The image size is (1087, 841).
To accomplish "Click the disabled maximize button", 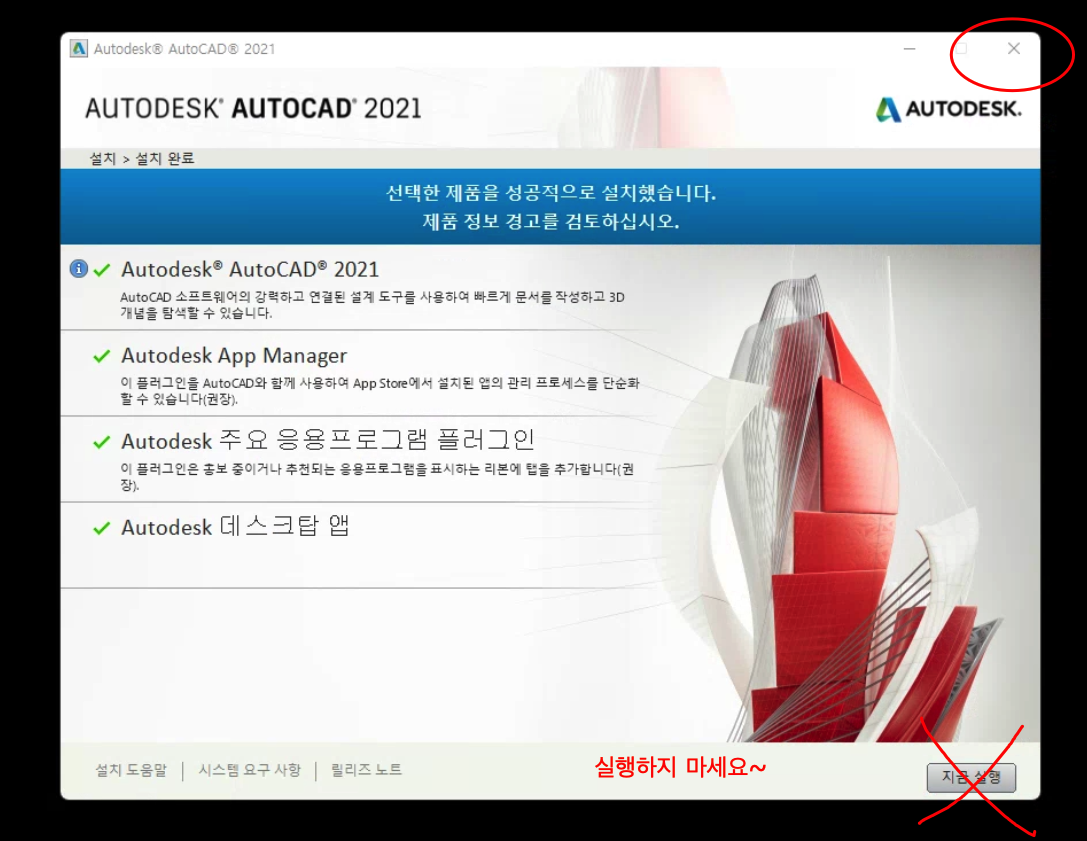I will [x=962, y=49].
